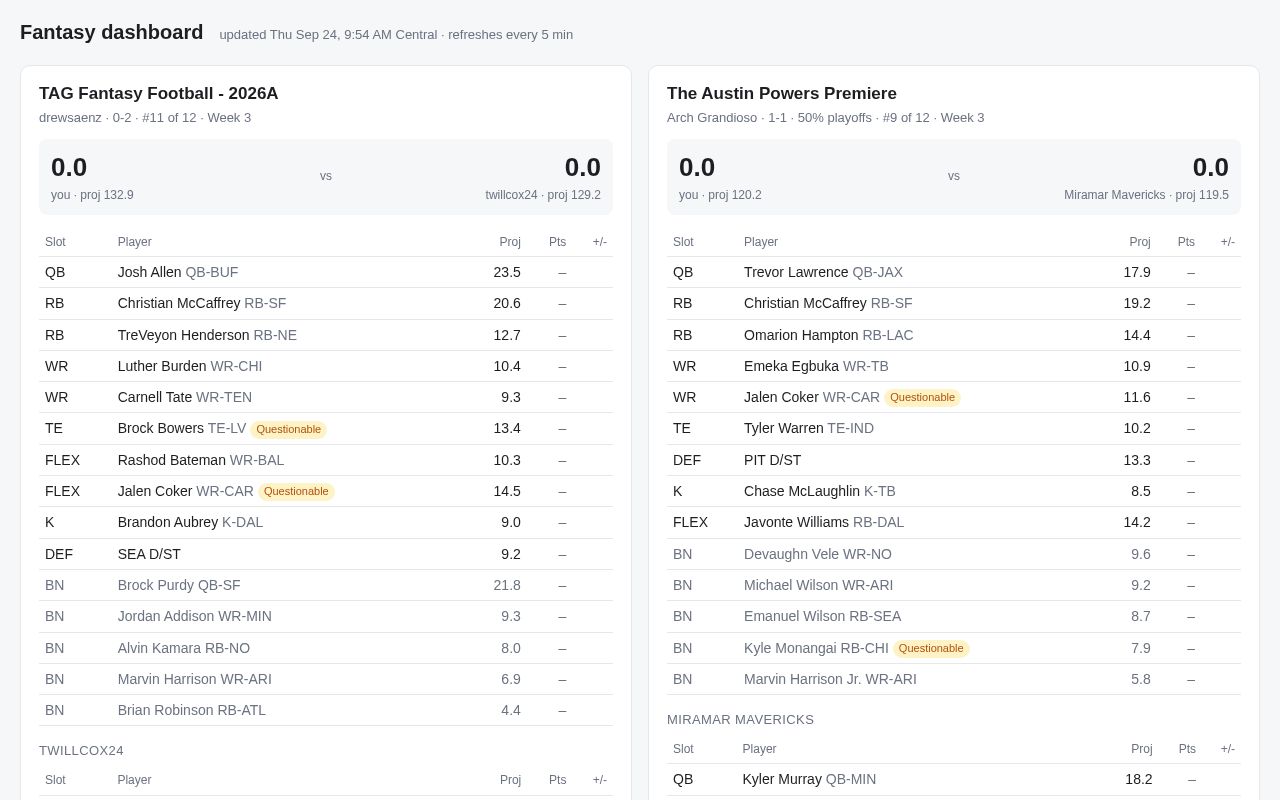The height and width of the screenshot is (800, 1280).
Task: Click Trevor Lawrence's 17.9 projection
Action: pos(1137,272)
